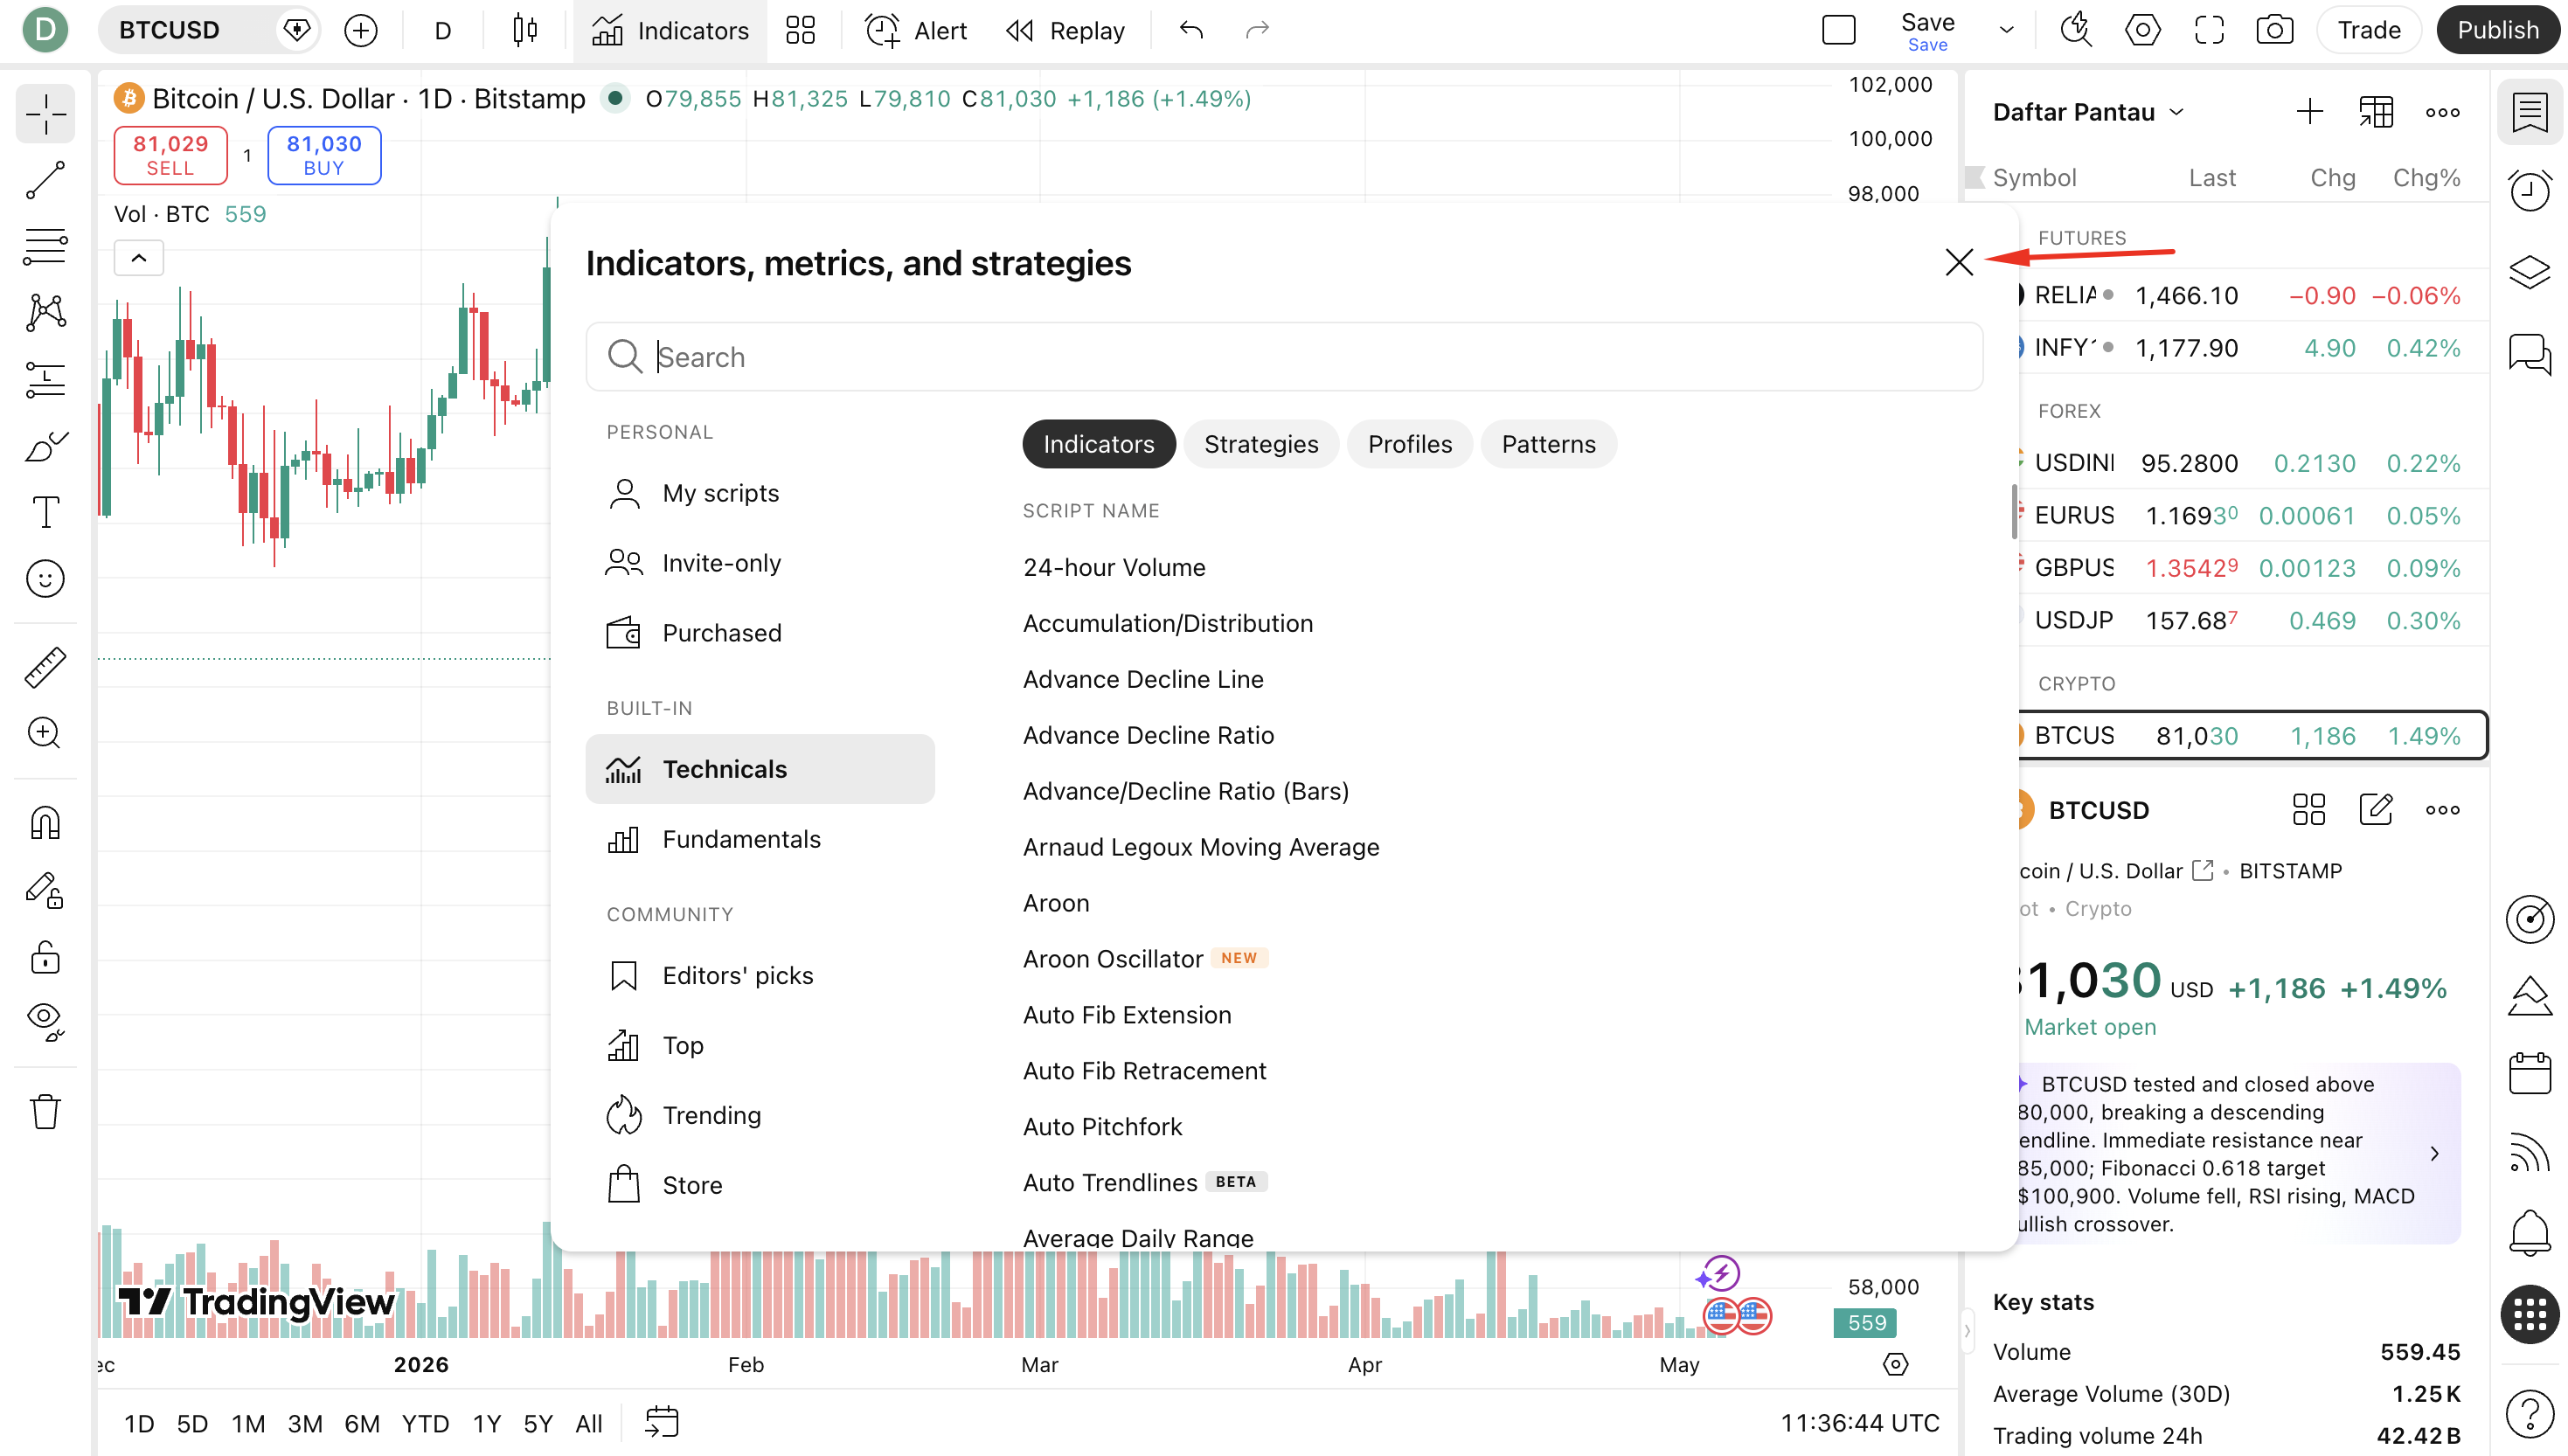The height and width of the screenshot is (1456, 2568).
Task: Open the chats panel icon
Action: [2530, 354]
